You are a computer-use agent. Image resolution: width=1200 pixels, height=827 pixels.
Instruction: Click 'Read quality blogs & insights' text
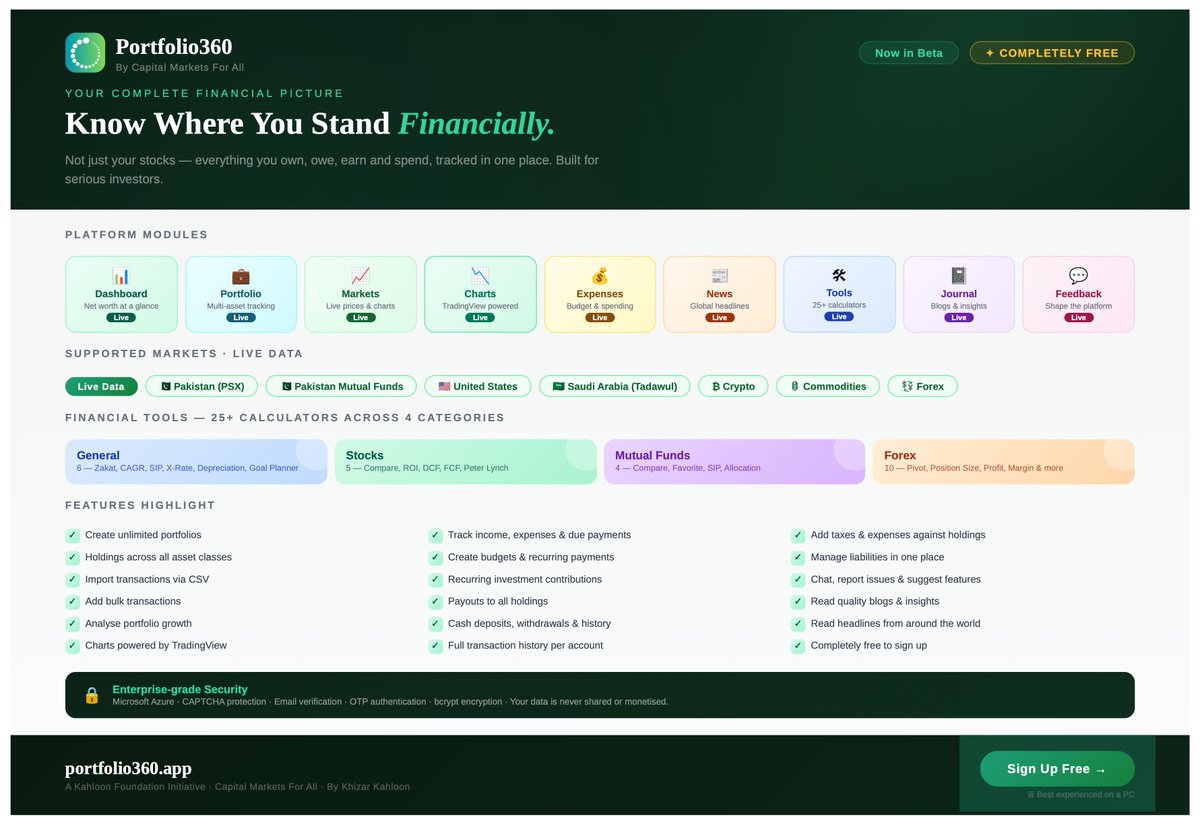[875, 601]
